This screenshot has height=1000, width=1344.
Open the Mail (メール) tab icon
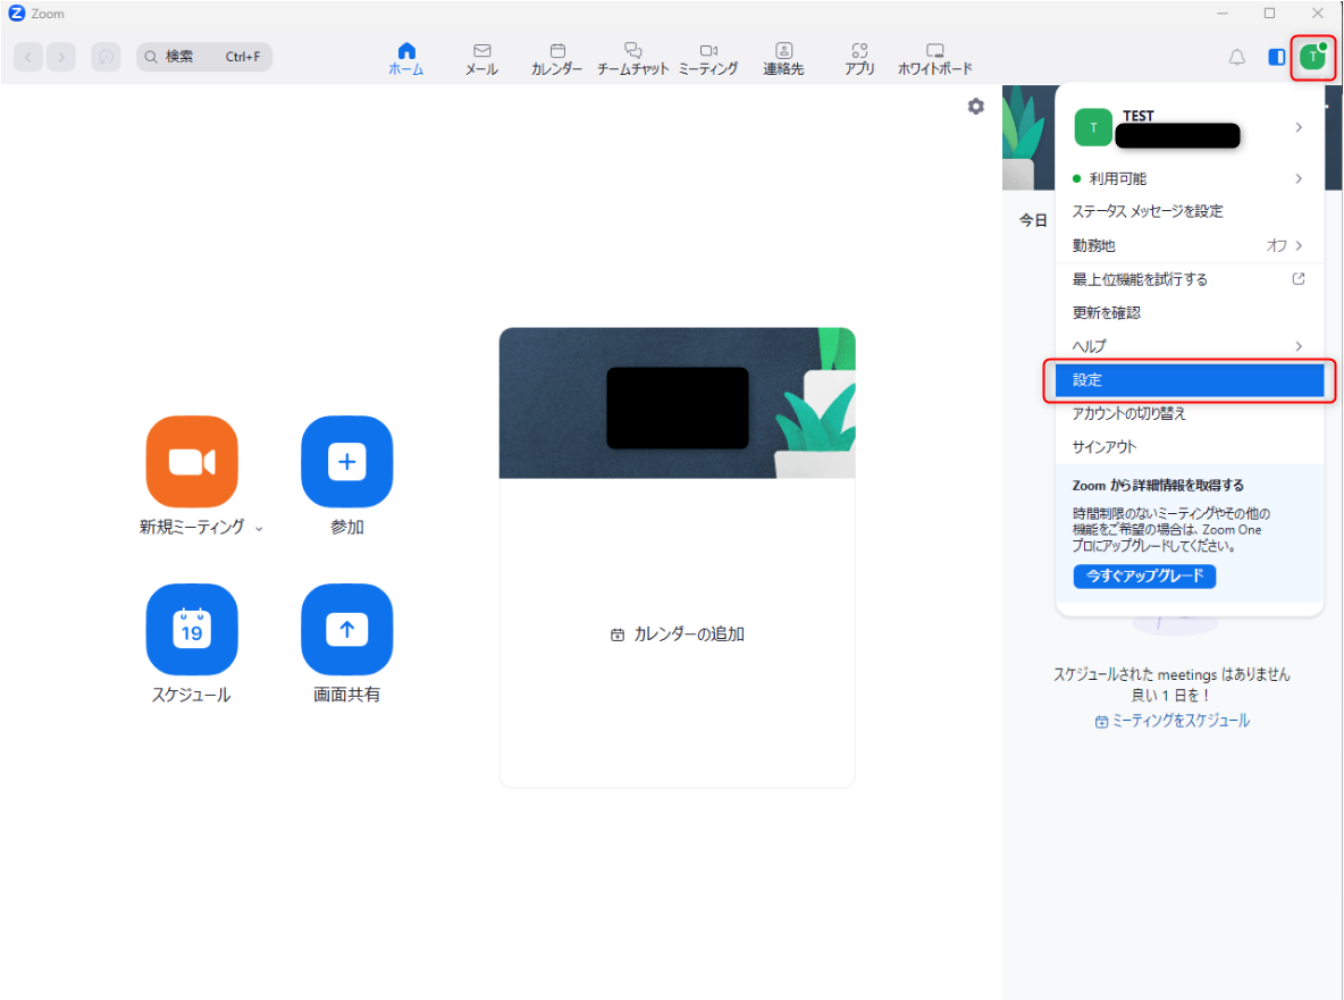(482, 58)
